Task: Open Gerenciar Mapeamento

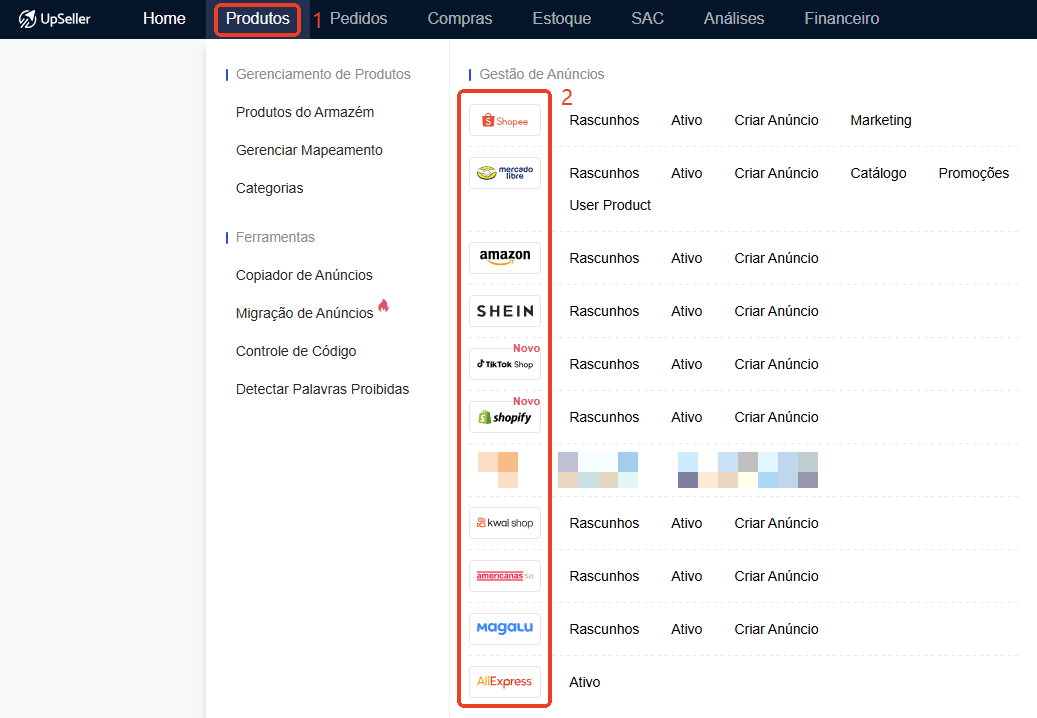Action: (x=309, y=150)
